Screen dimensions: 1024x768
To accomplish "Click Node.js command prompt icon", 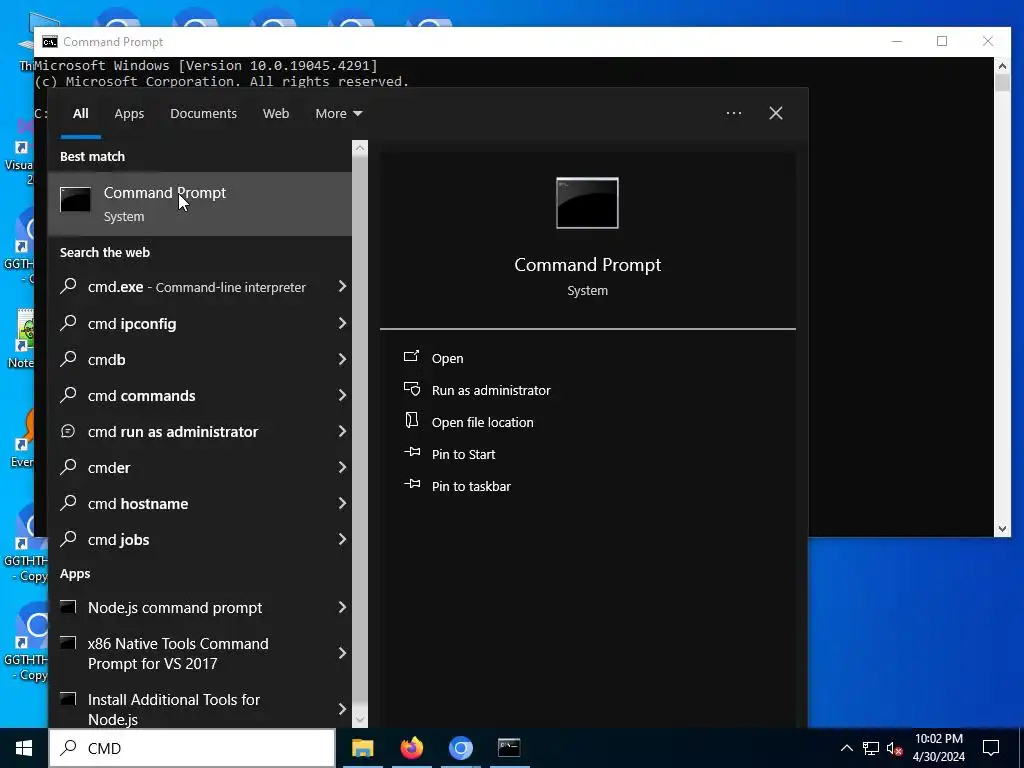I will 68,607.
